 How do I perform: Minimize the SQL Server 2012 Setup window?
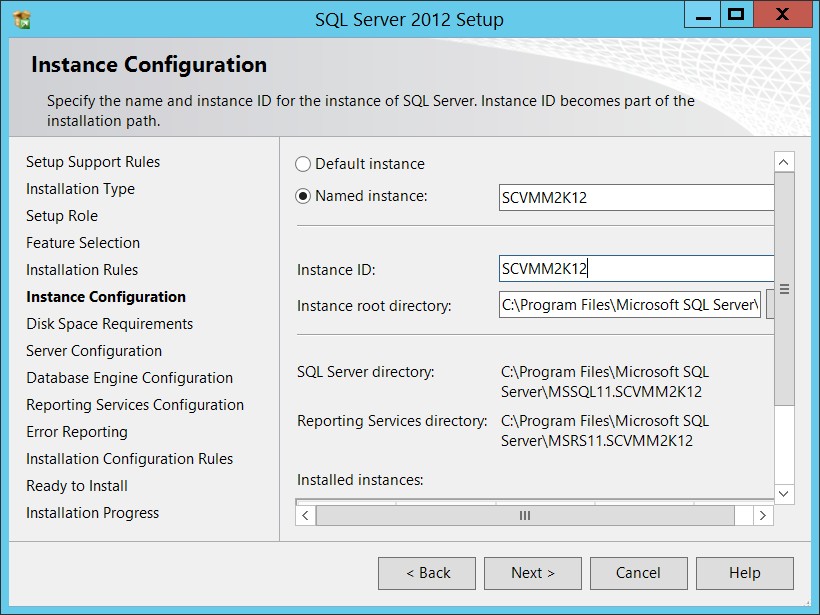[703, 15]
